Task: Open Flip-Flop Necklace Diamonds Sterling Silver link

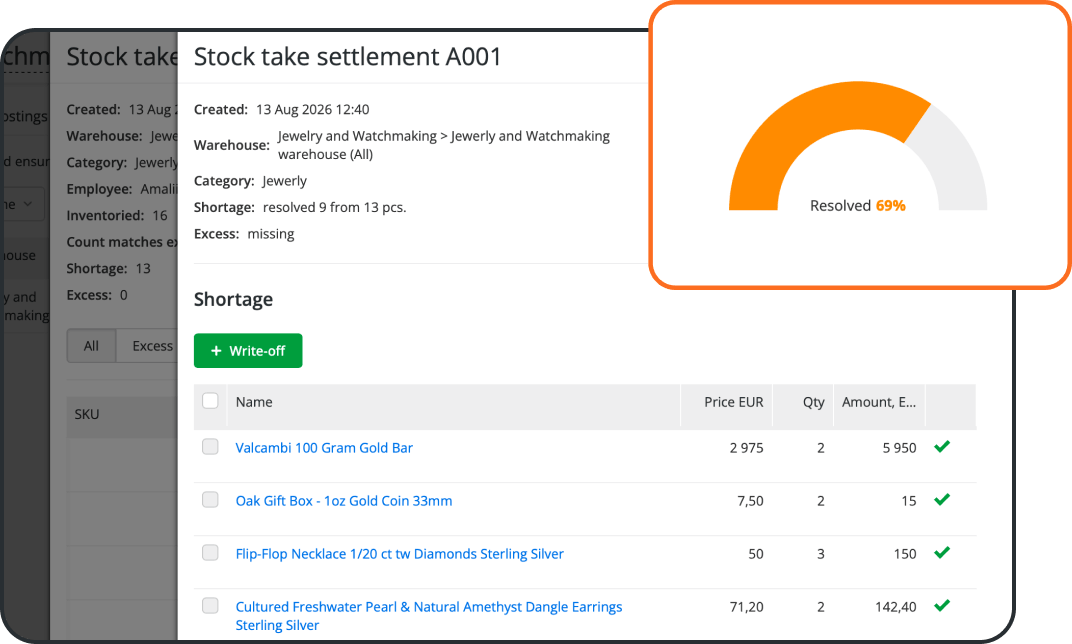Action: [399, 554]
